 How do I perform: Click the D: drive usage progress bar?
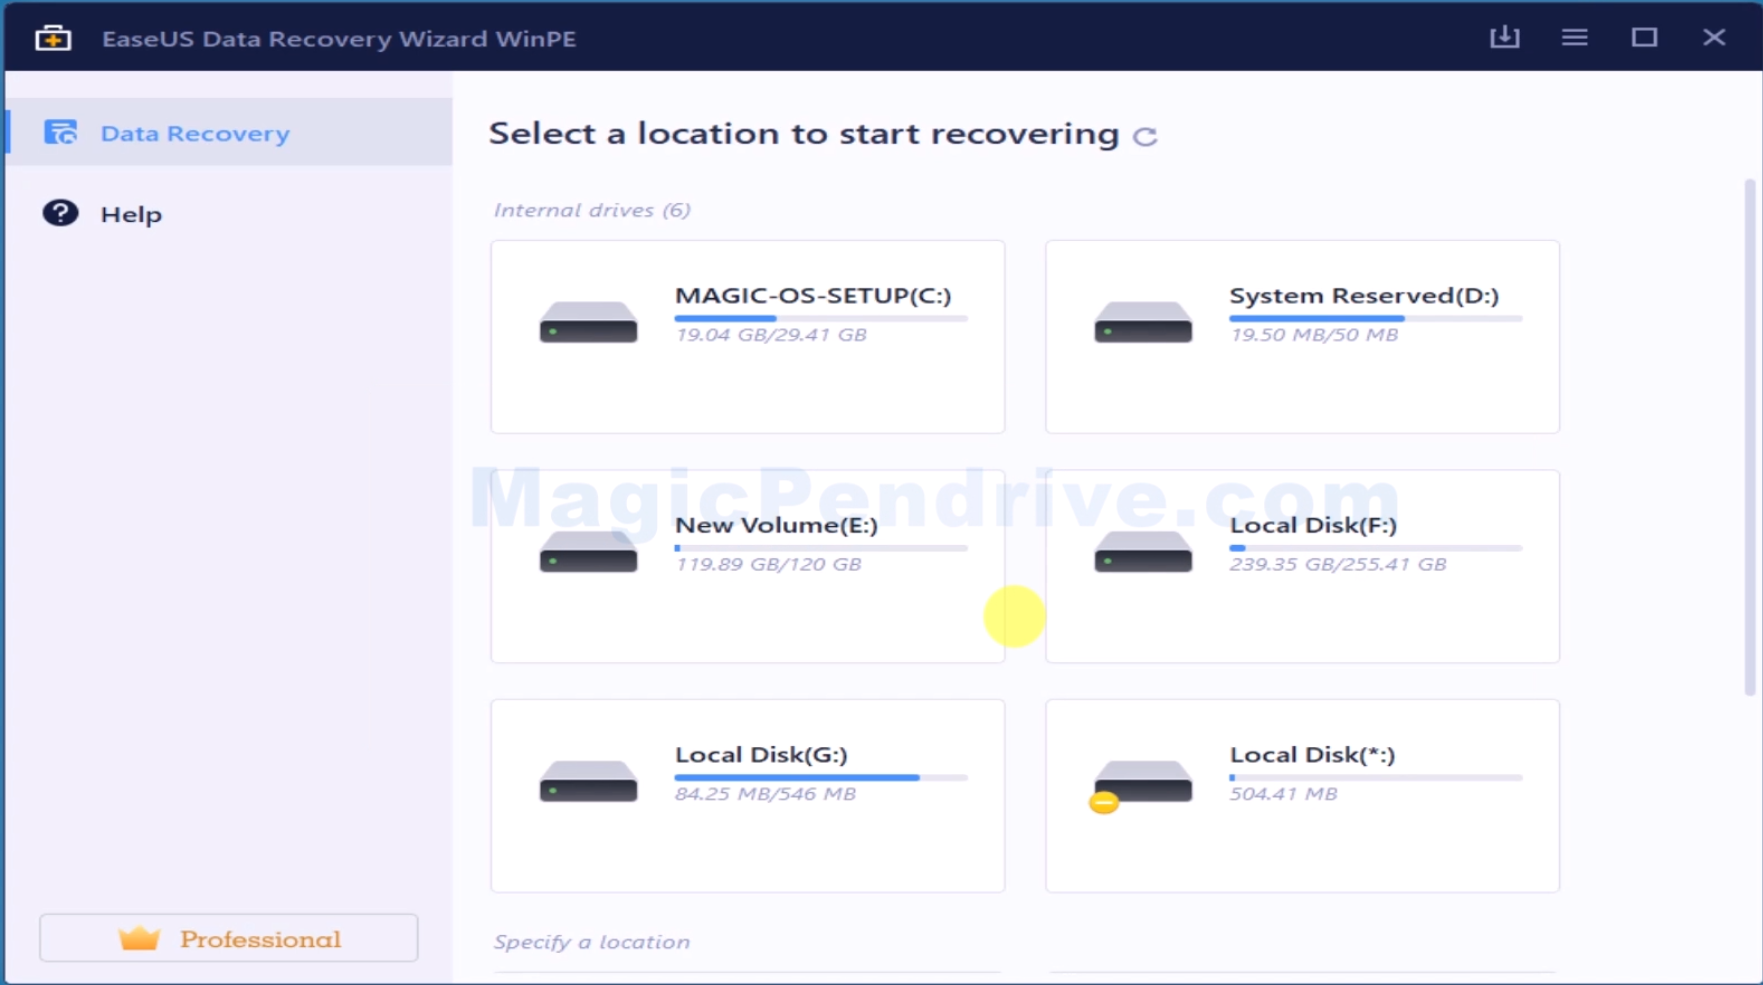pyautogui.click(x=1376, y=318)
